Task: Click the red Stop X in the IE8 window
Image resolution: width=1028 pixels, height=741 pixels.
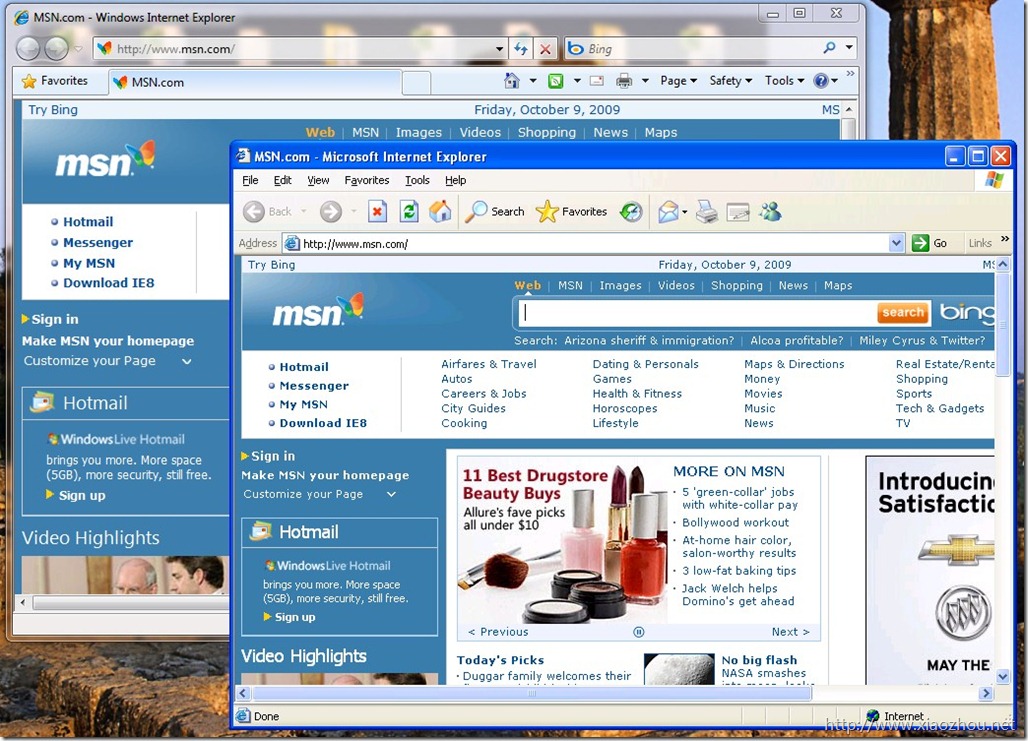Action: pos(545,49)
